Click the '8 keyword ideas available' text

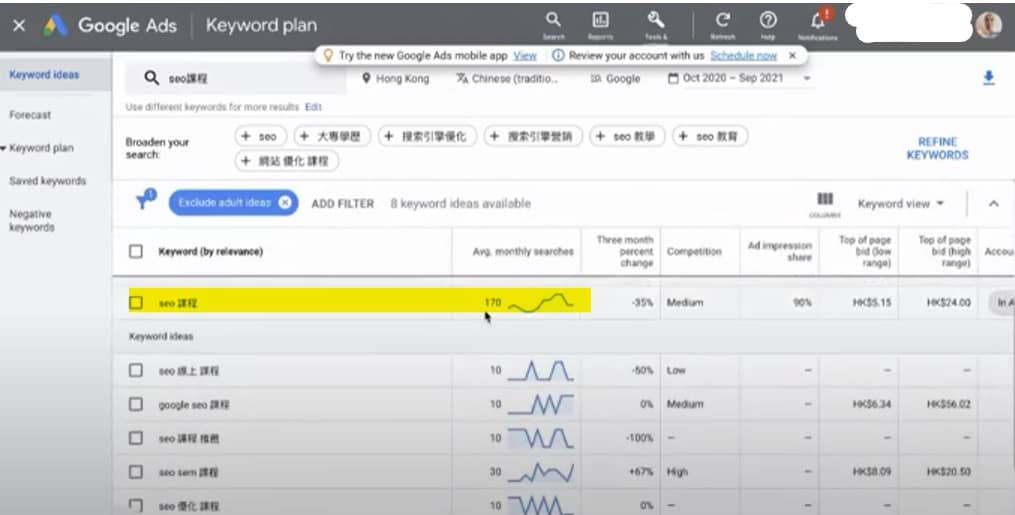coord(460,204)
